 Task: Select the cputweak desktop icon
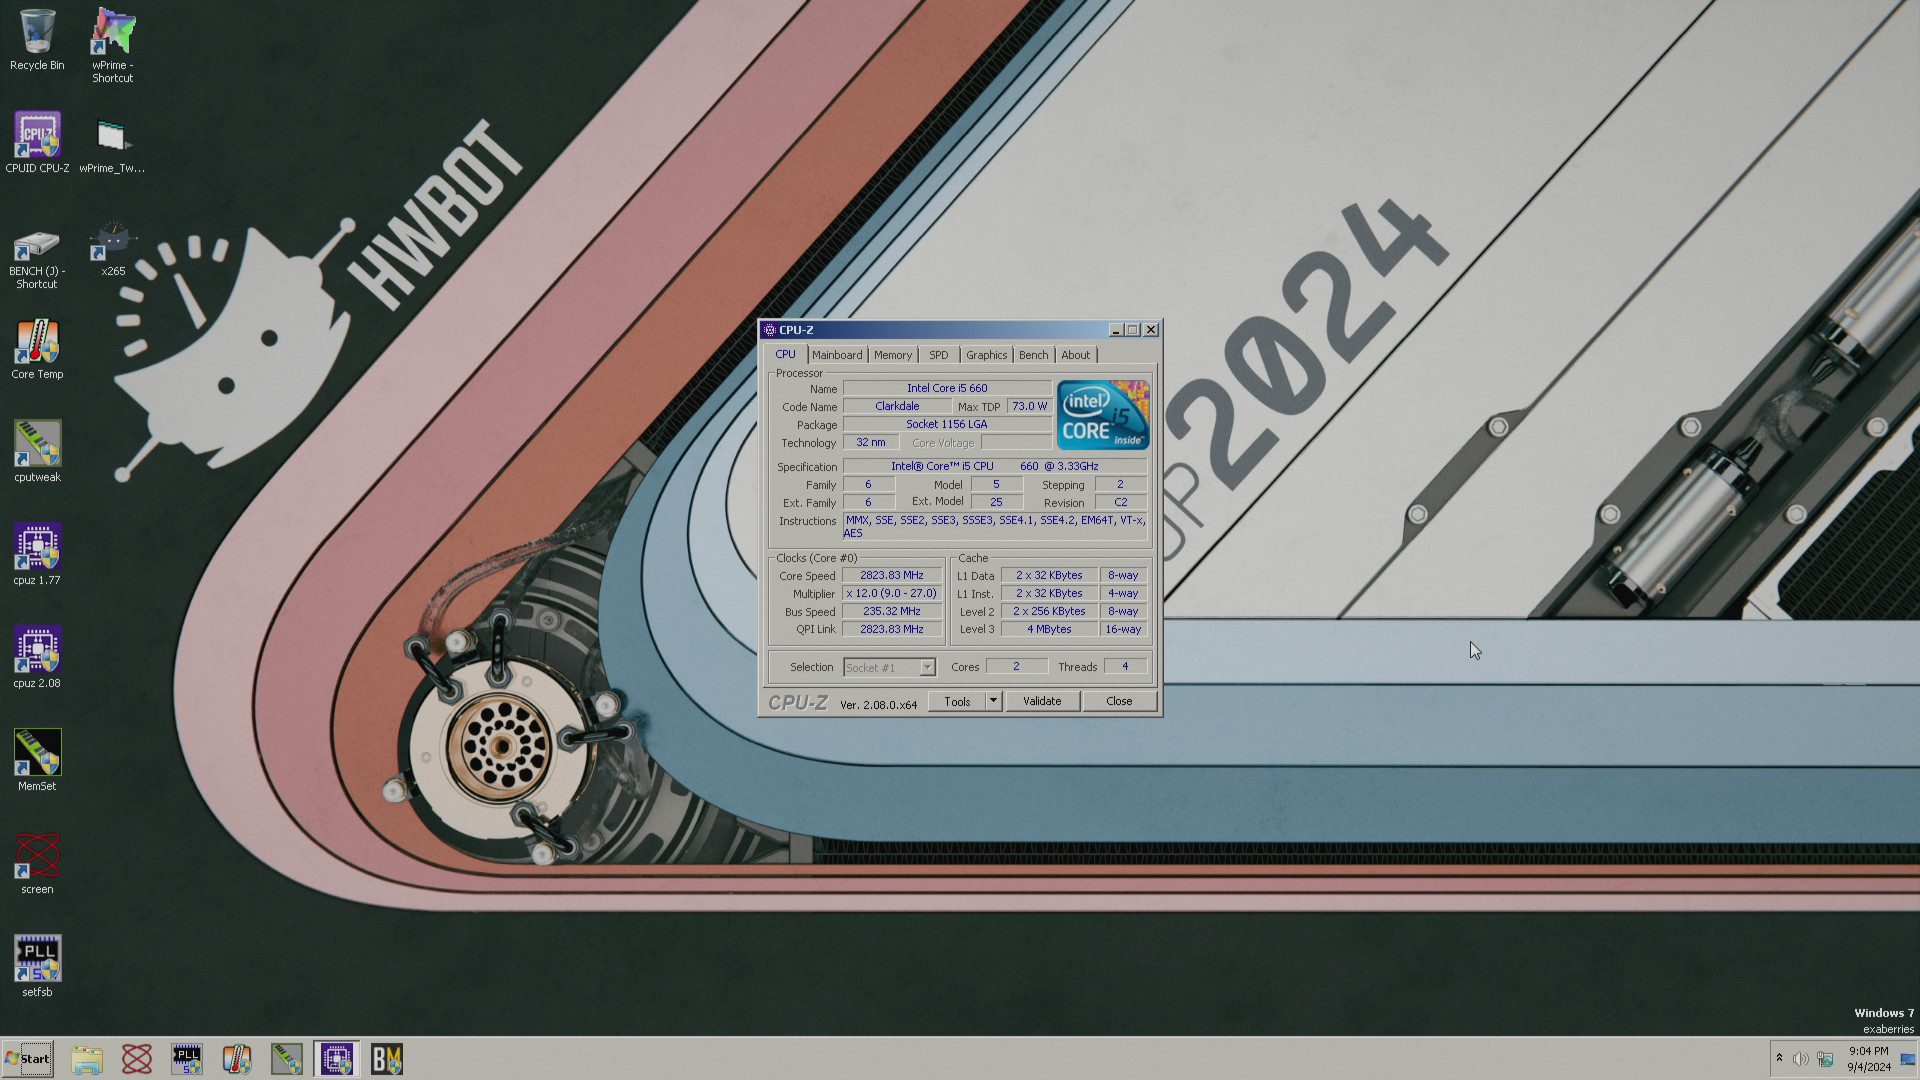point(37,452)
